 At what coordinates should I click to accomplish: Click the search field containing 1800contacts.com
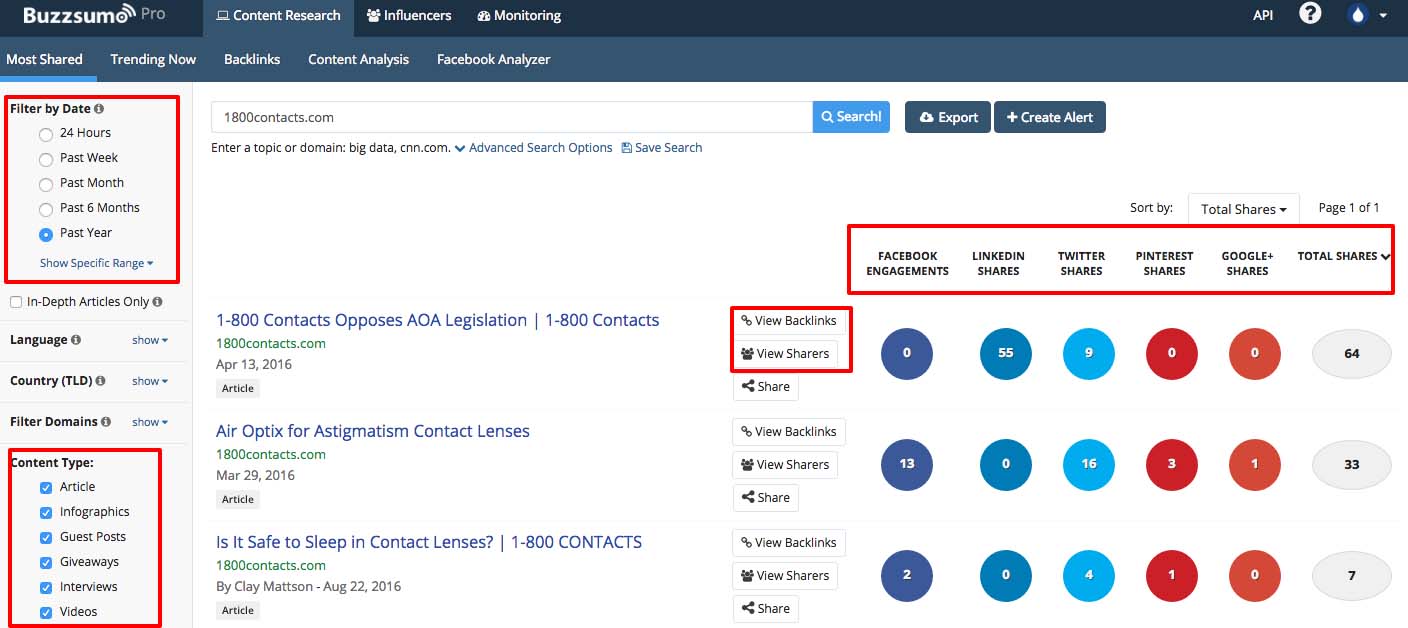pos(512,117)
